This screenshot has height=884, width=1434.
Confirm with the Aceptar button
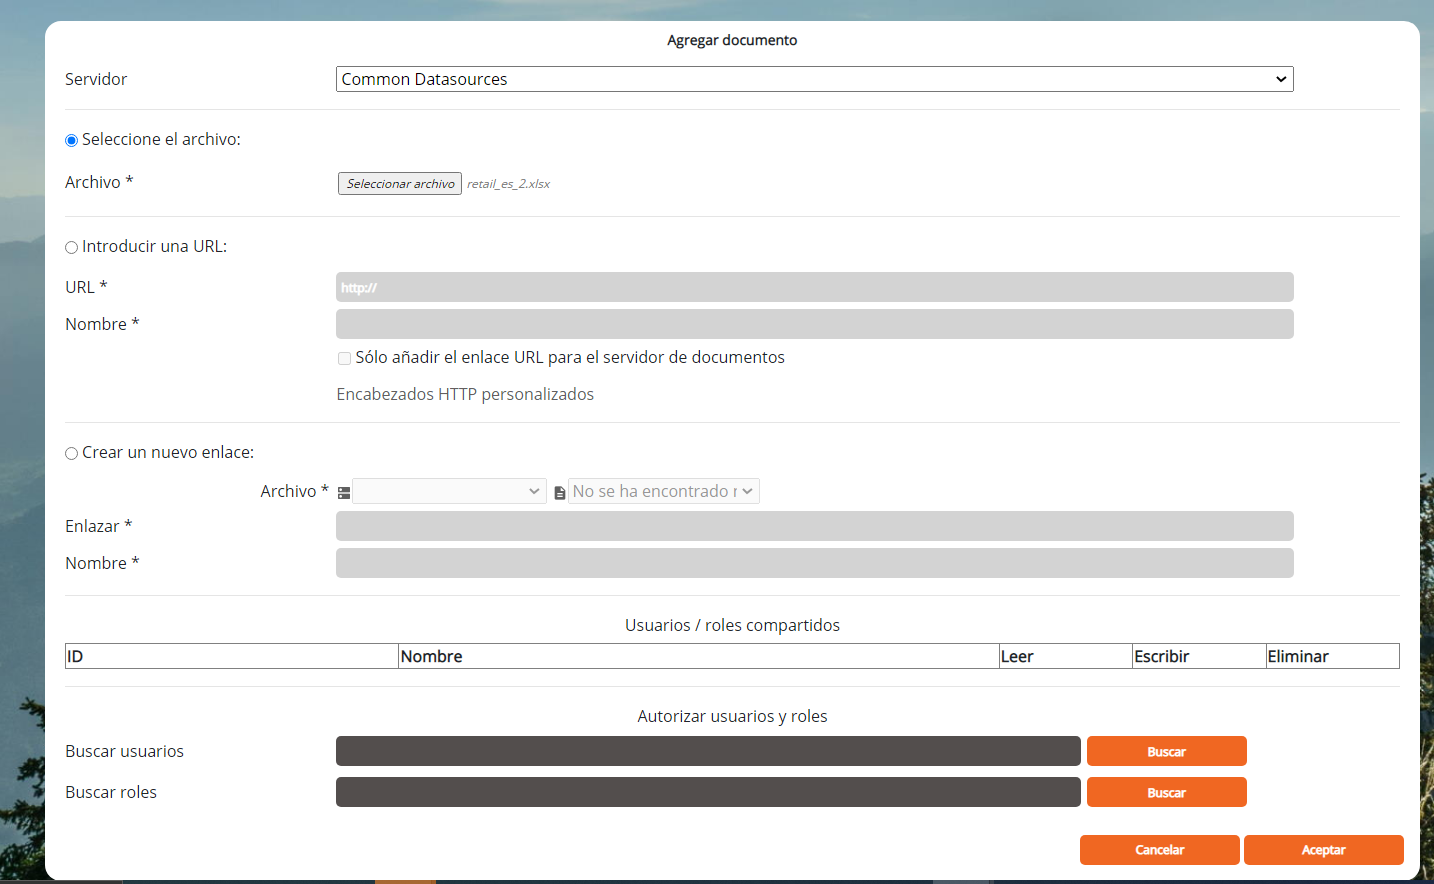coord(1323,850)
